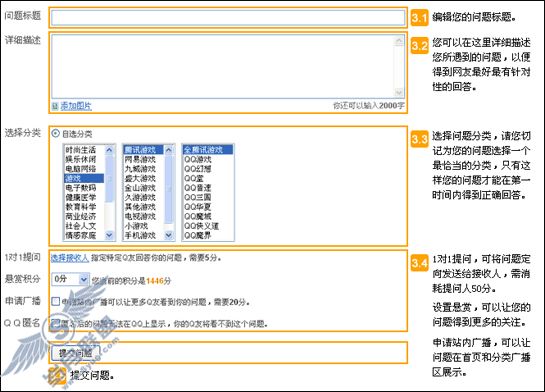Pick QQ魔域 in the third list
The height and width of the screenshot is (392, 545).
[x=208, y=216]
